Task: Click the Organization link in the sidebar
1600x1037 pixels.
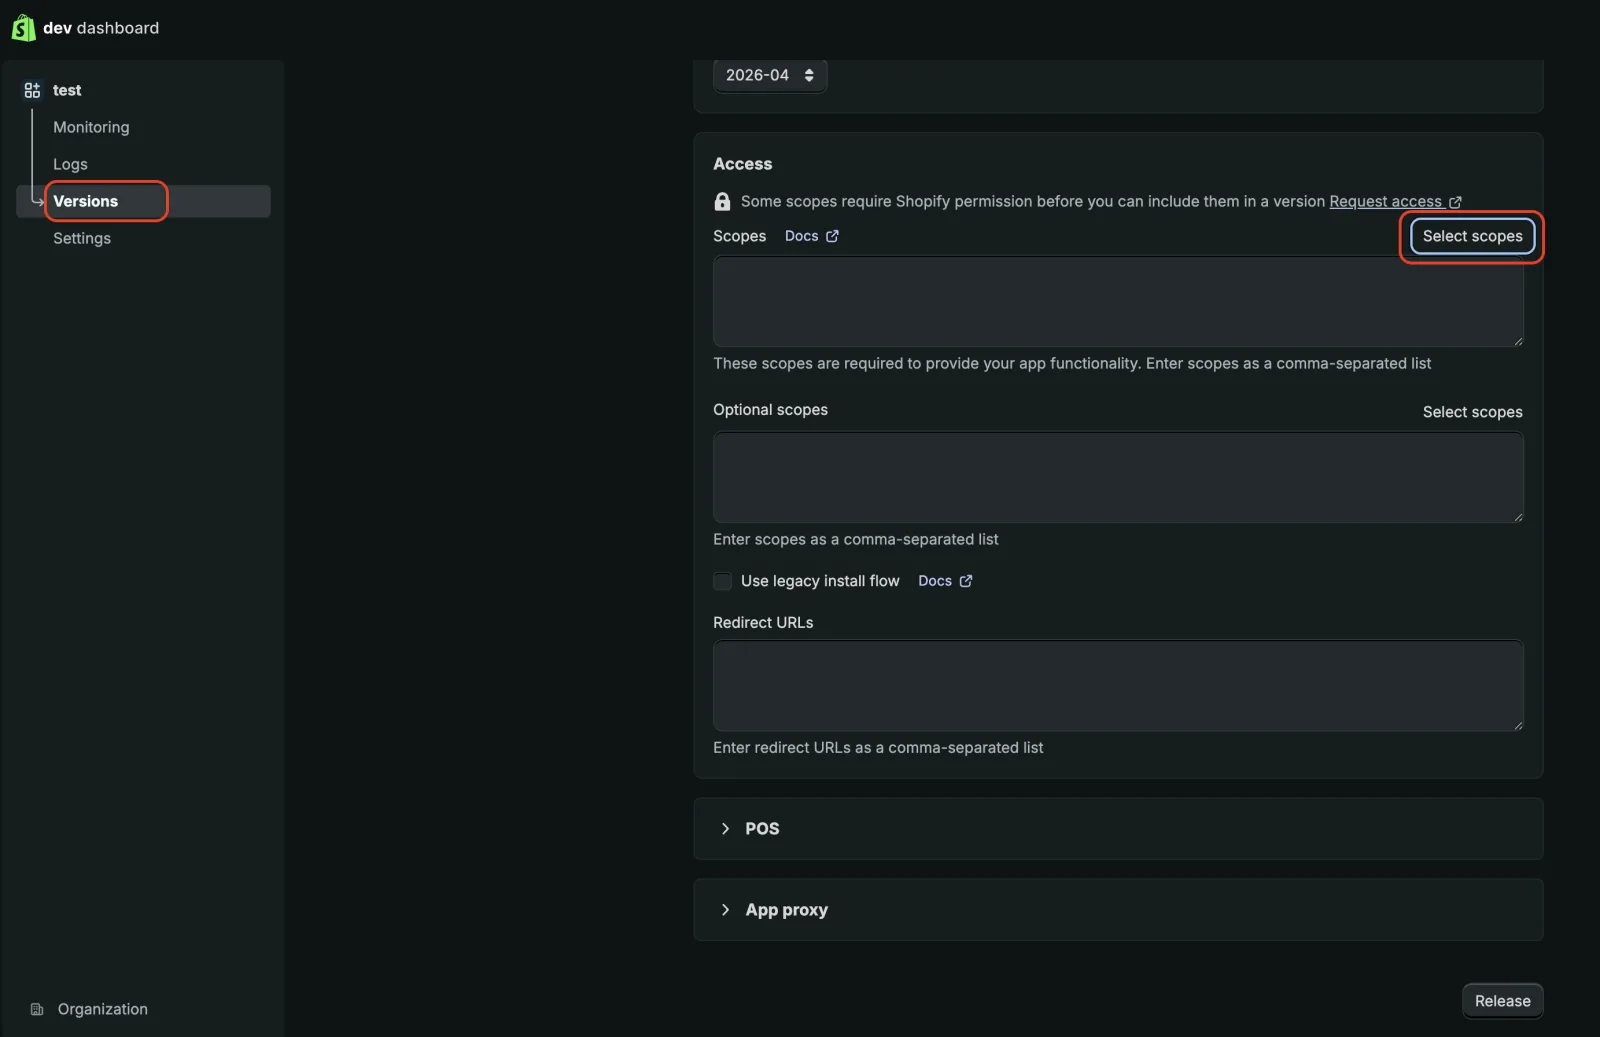Action: (x=103, y=1009)
